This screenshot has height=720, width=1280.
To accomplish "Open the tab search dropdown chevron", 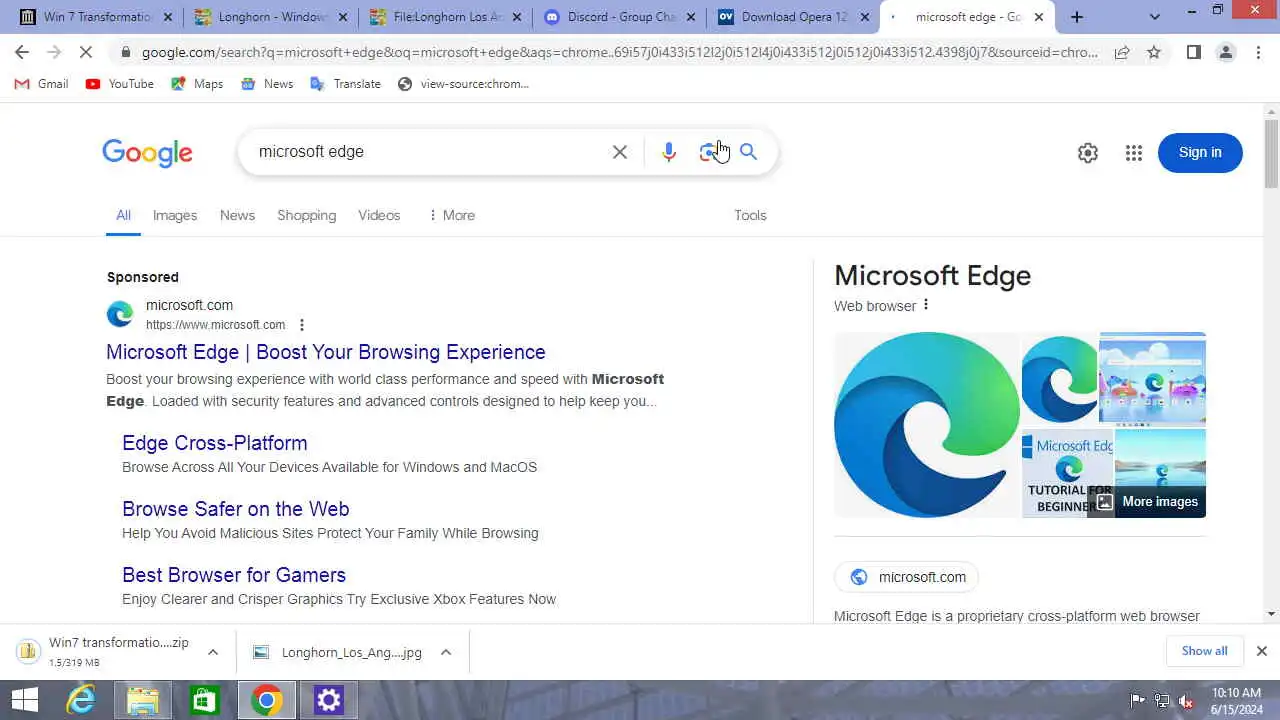I will [1155, 17].
